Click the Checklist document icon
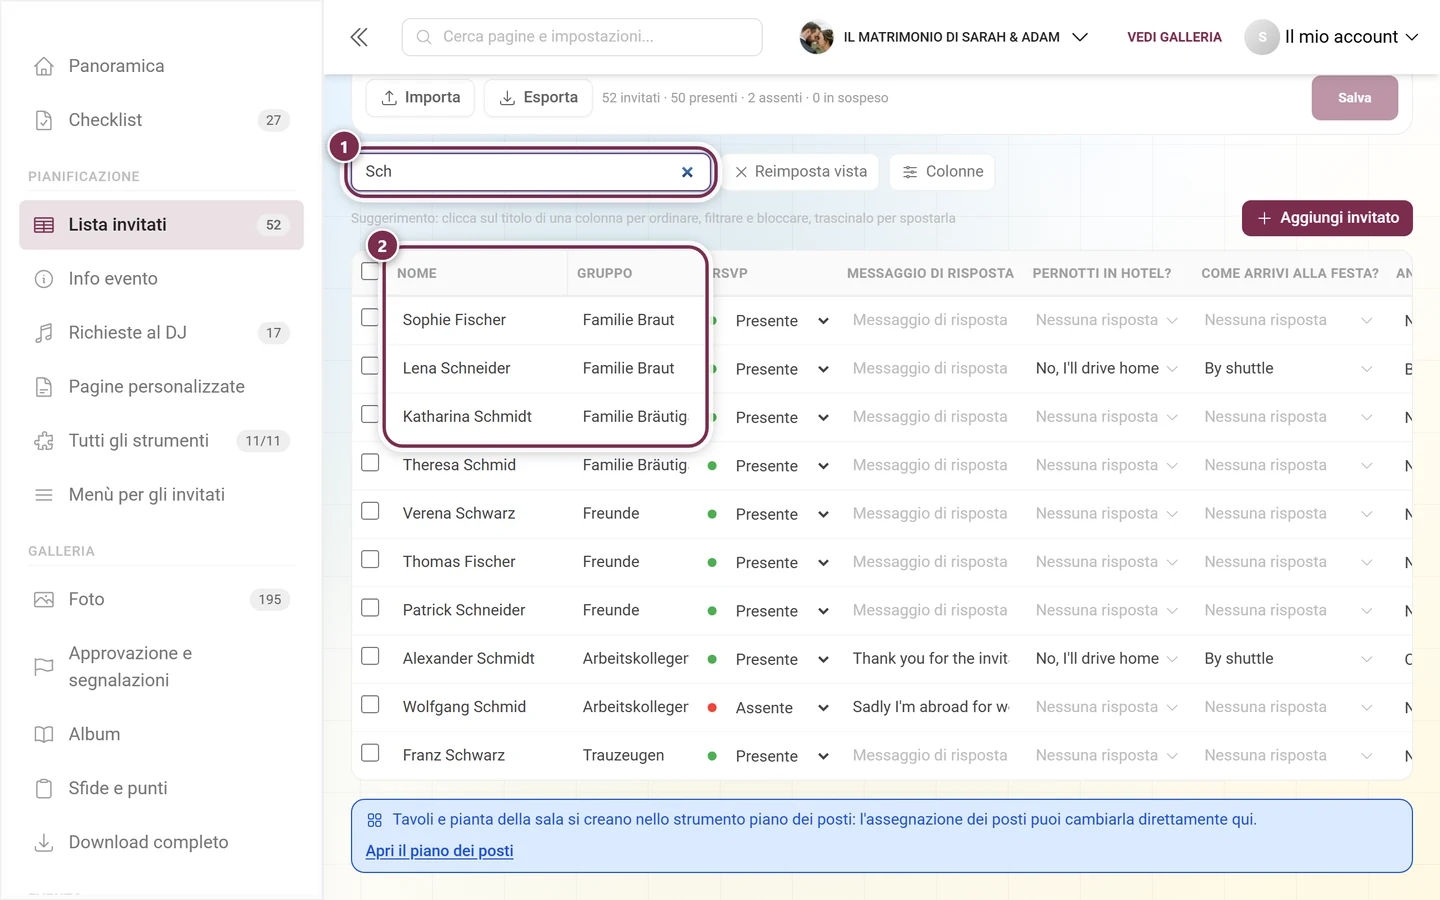Viewport: 1440px width, 900px height. pyautogui.click(x=44, y=120)
